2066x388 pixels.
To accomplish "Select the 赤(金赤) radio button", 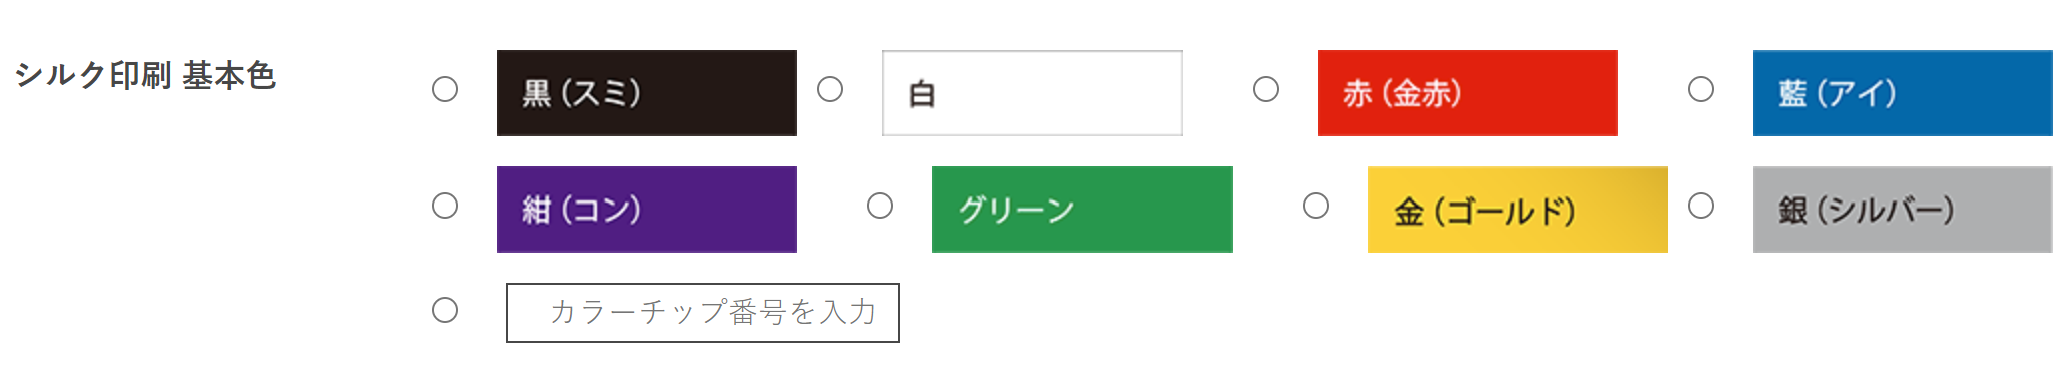I will point(1266,89).
